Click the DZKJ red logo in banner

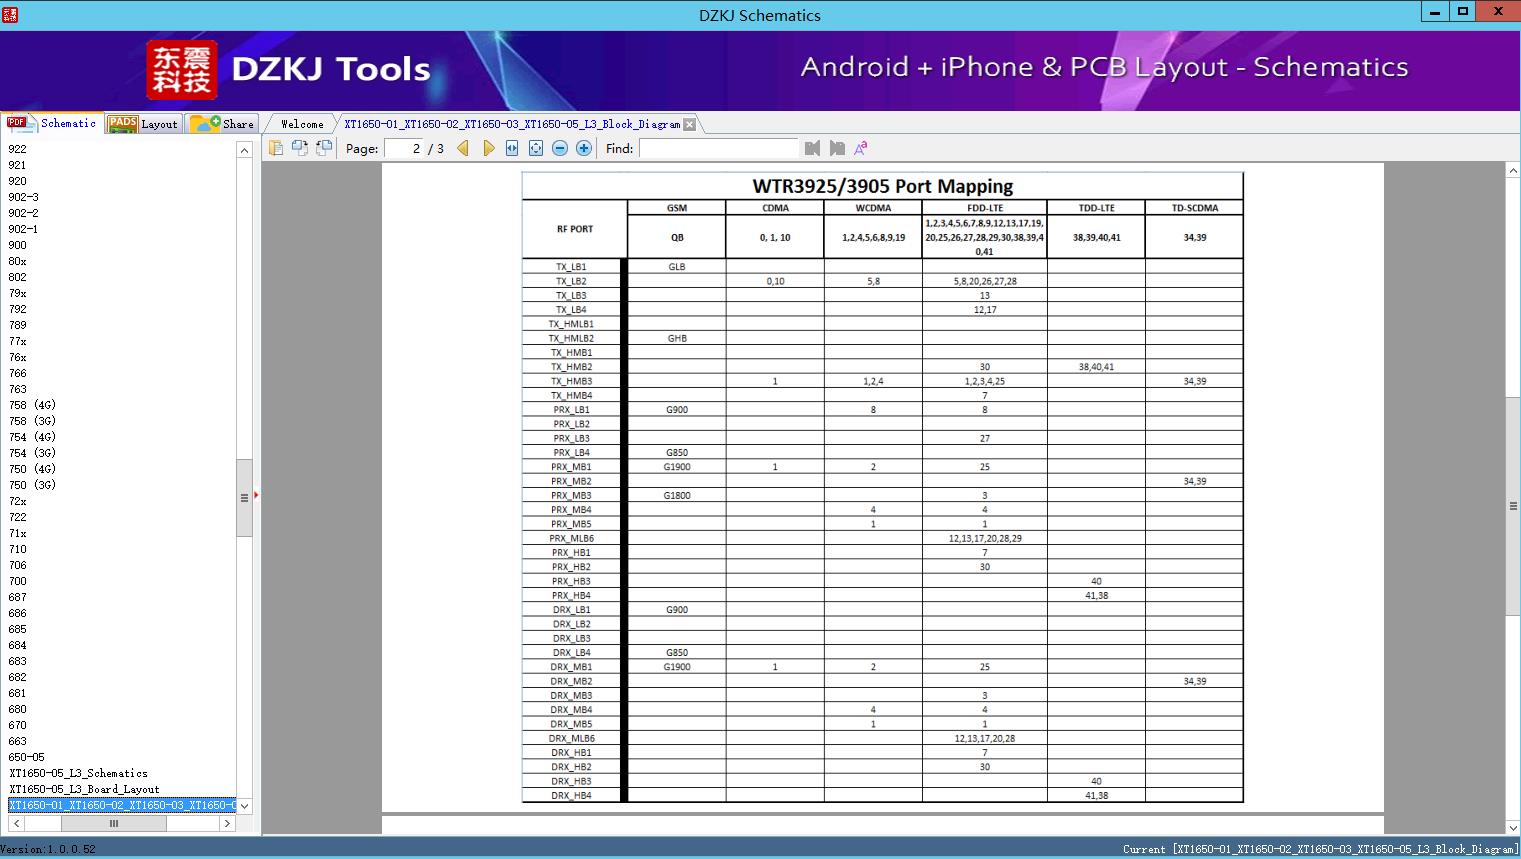pyautogui.click(x=181, y=70)
